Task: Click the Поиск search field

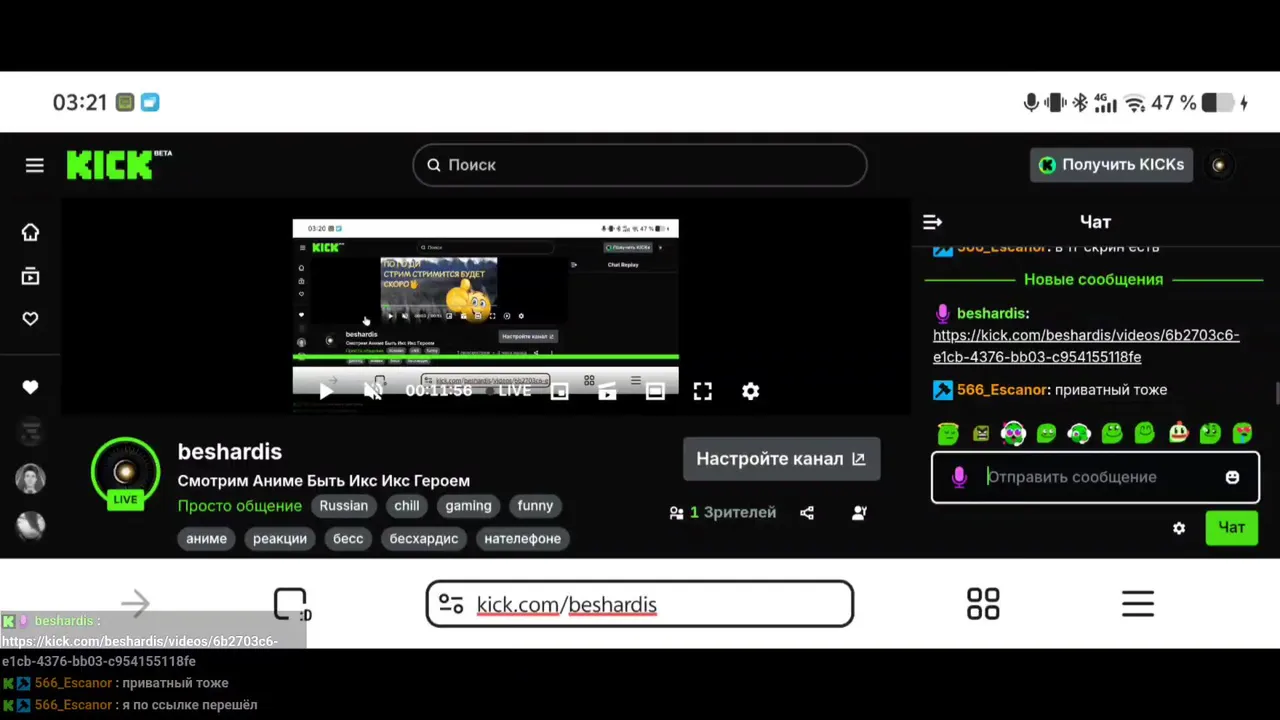Action: pos(640,165)
